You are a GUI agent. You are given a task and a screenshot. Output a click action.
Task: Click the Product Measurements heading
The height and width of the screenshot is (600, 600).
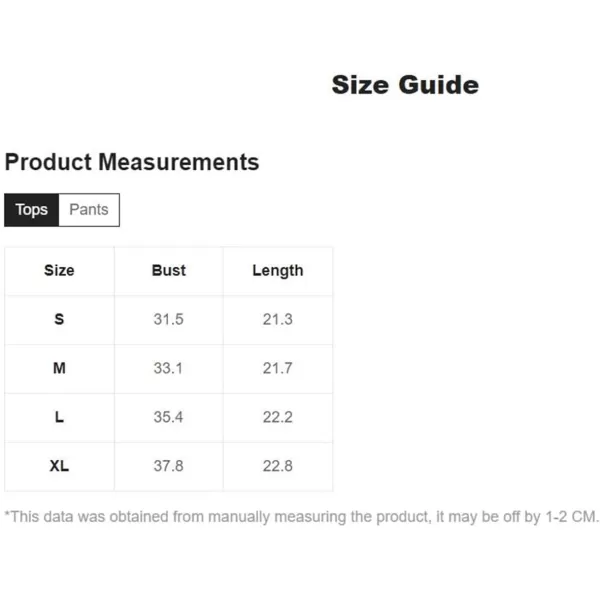(132, 162)
